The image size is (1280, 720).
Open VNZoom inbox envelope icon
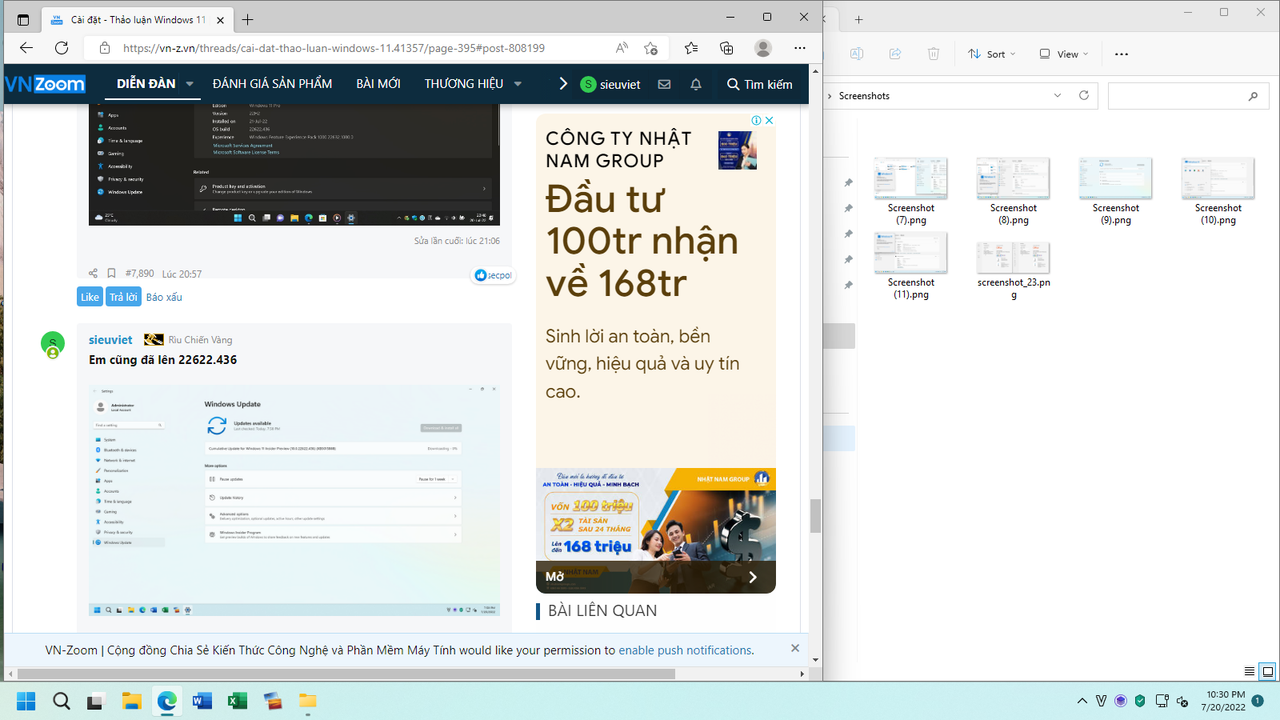pos(664,85)
